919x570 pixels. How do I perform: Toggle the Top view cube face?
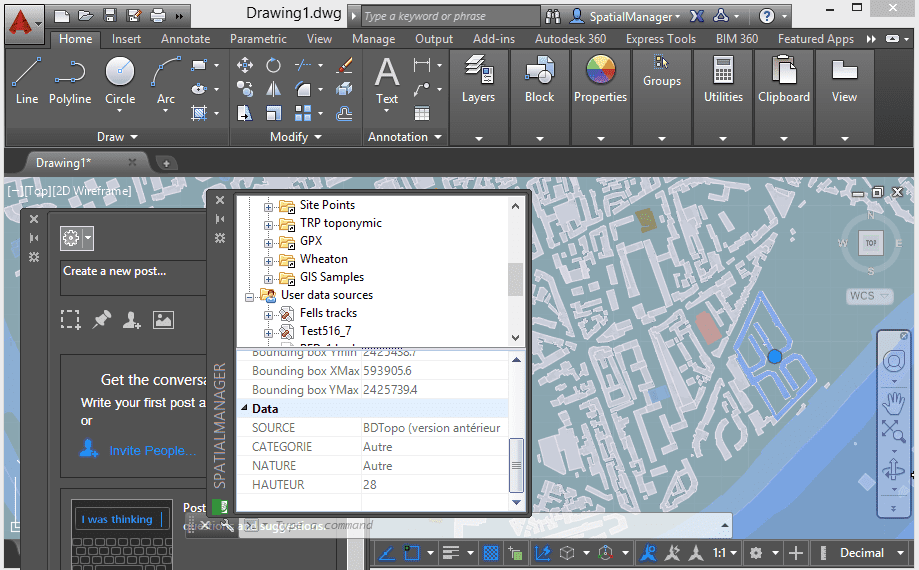pyautogui.click(x=870, y=243)
